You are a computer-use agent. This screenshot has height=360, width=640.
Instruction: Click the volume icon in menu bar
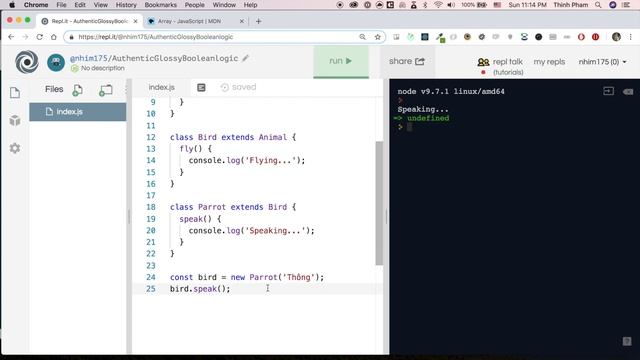pyautogui.click(x=451, y=5)
